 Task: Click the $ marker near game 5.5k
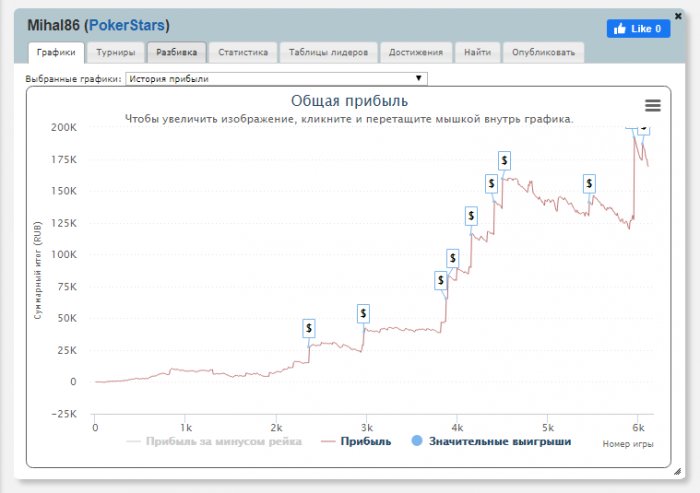(589, 184)
